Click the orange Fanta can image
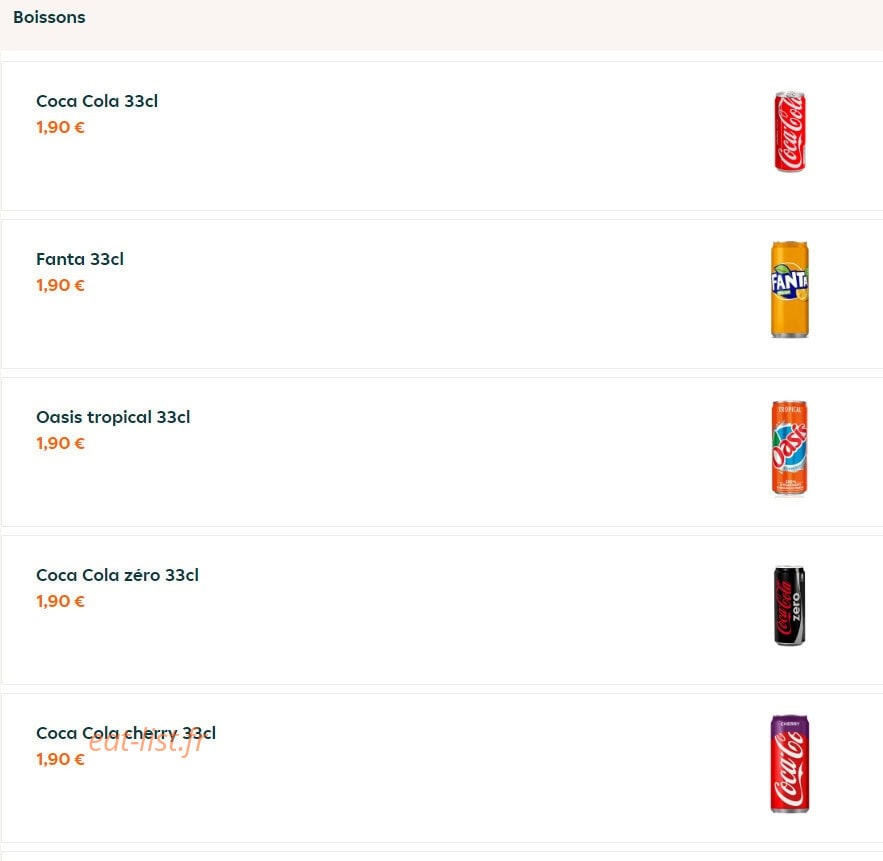 790,289
